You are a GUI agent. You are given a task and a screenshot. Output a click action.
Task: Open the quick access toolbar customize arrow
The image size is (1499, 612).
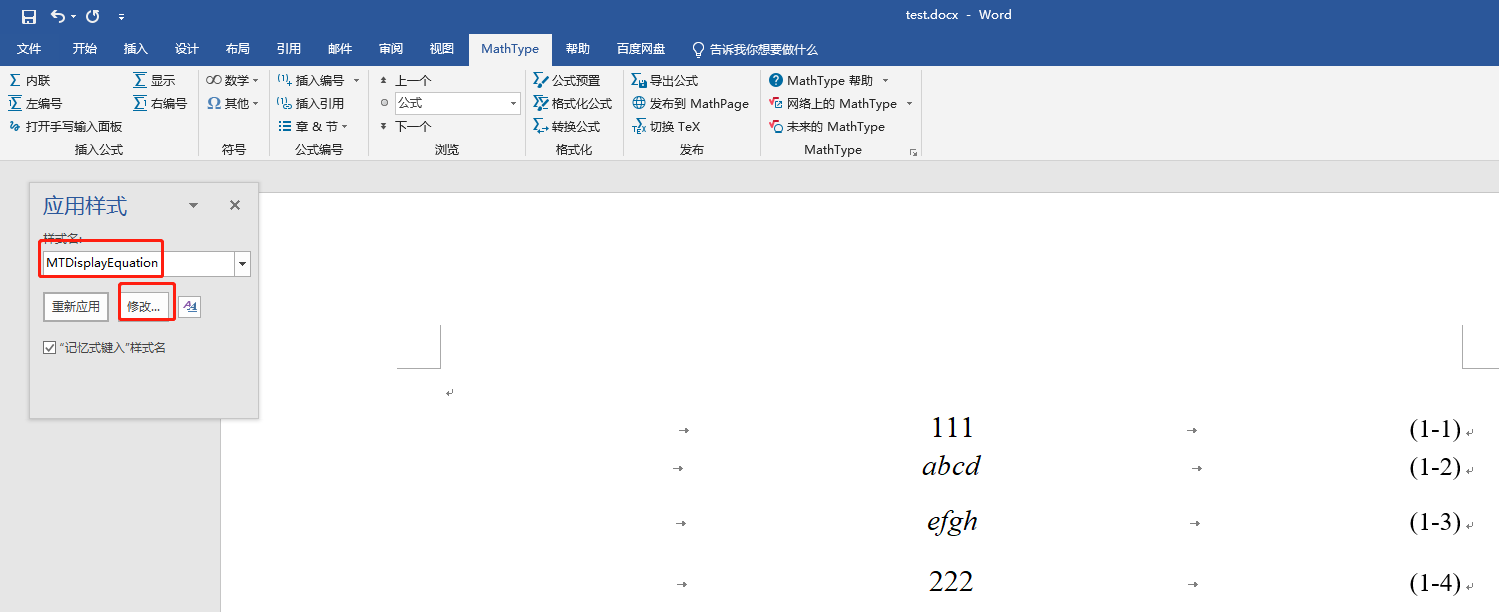pyautogui.click(x=121, y=17)
